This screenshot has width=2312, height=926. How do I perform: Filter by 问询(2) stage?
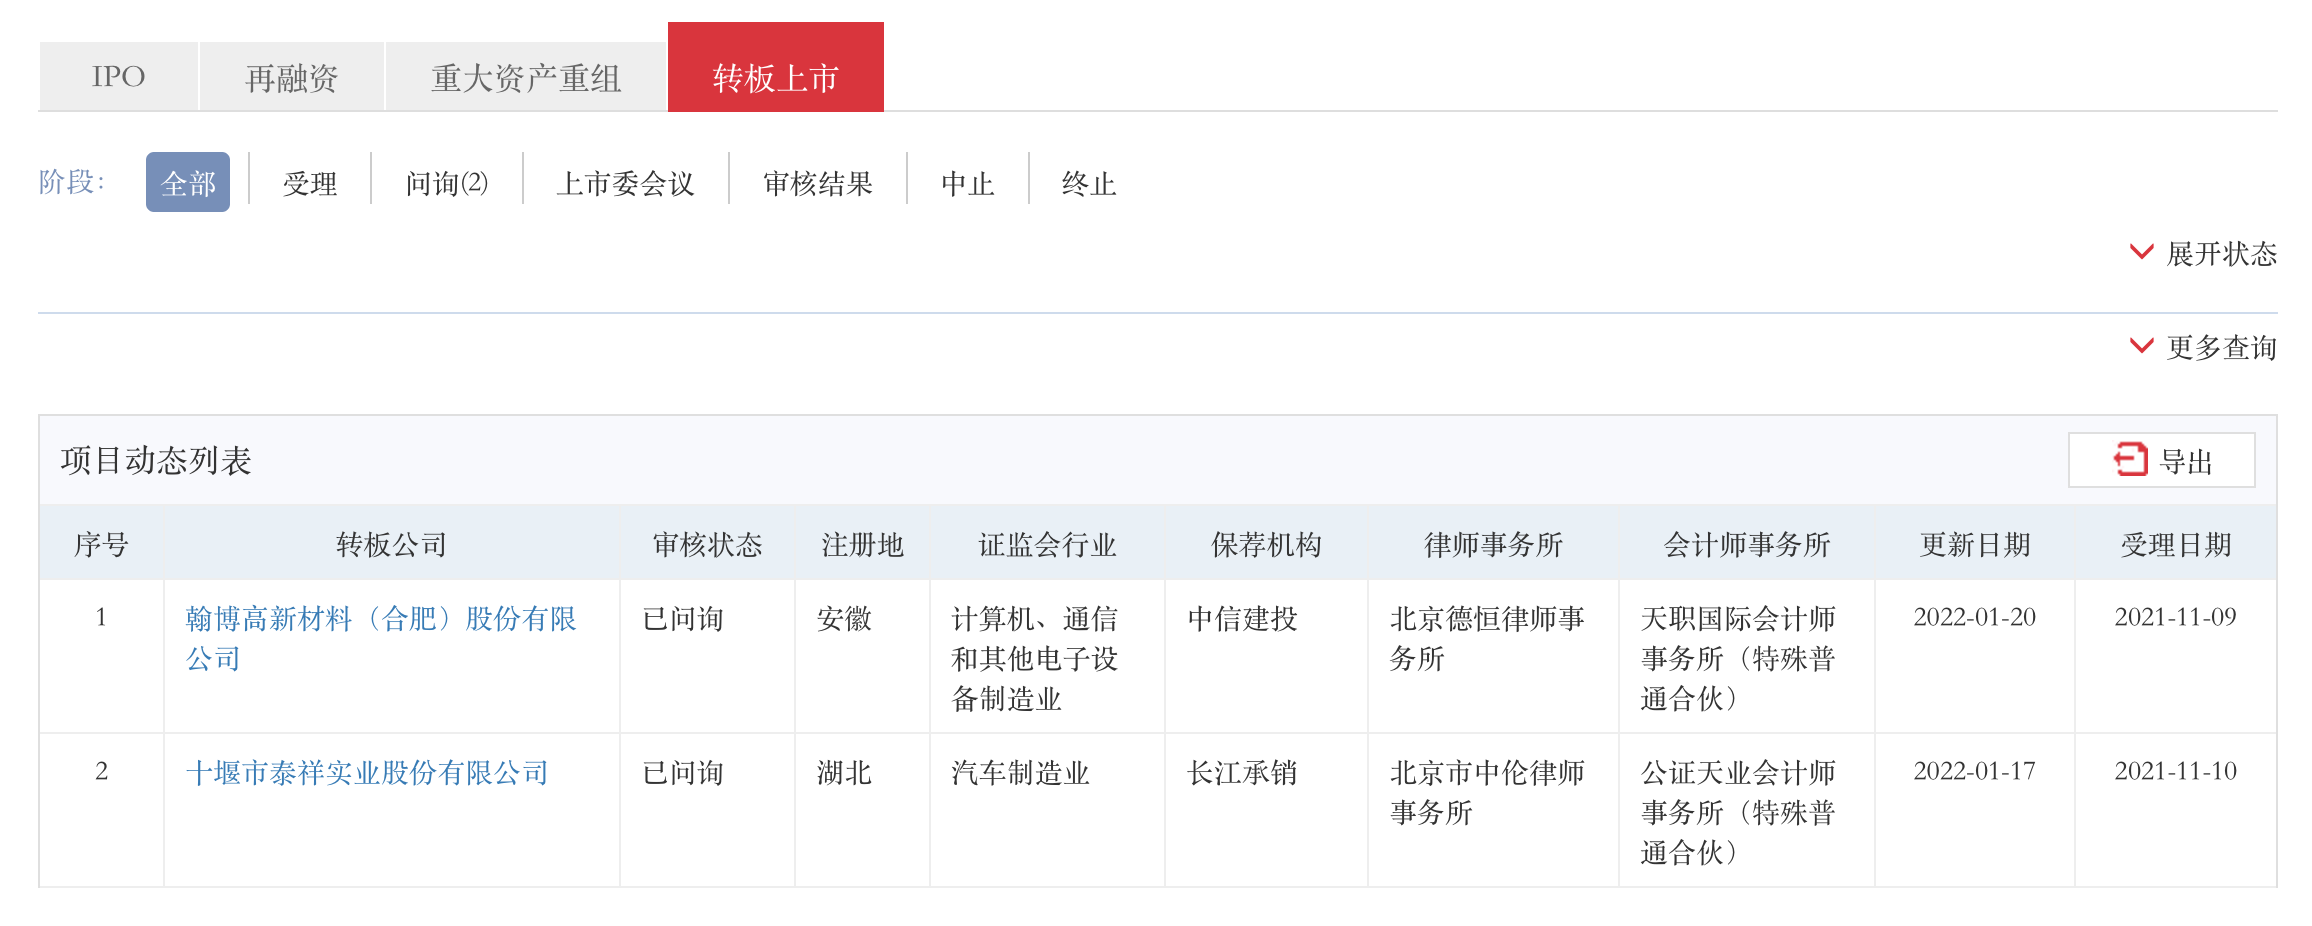point(446,183)
